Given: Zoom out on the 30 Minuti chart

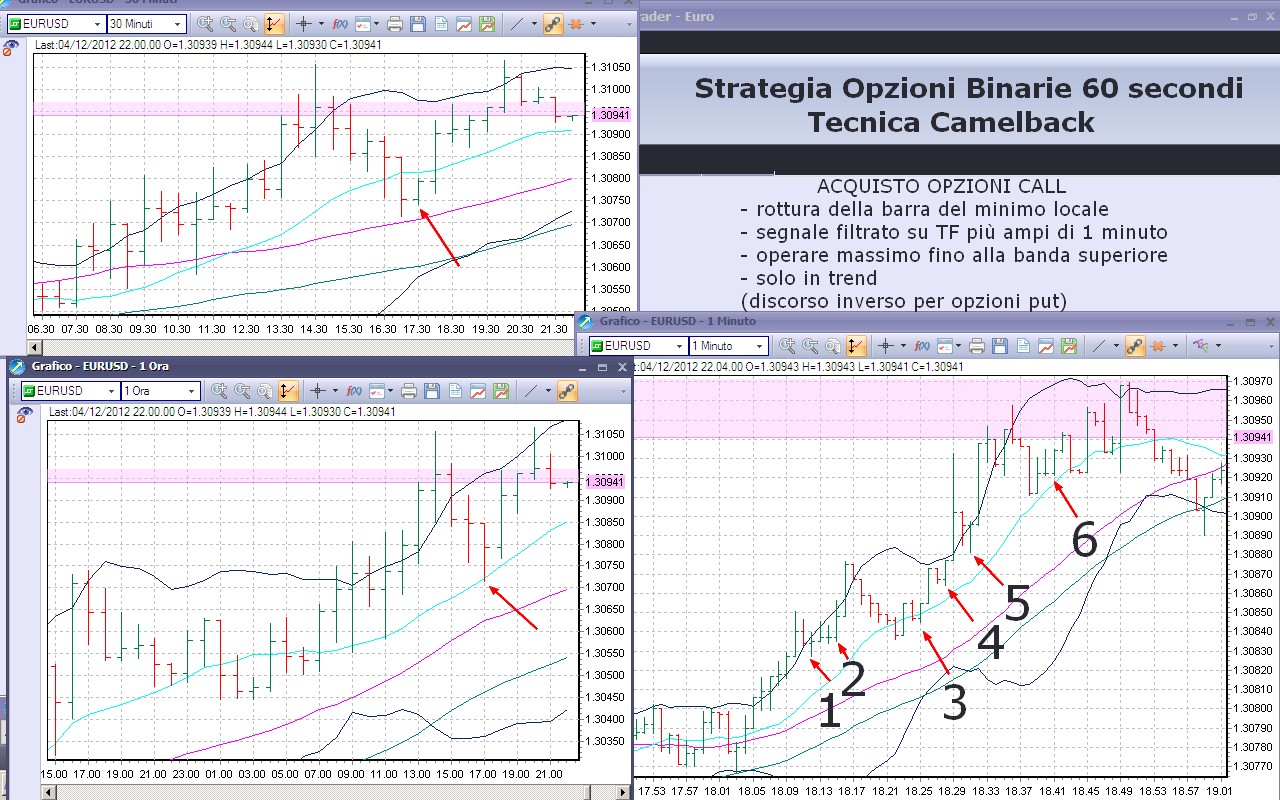Looking at the screenshot, I should point(228,23).
